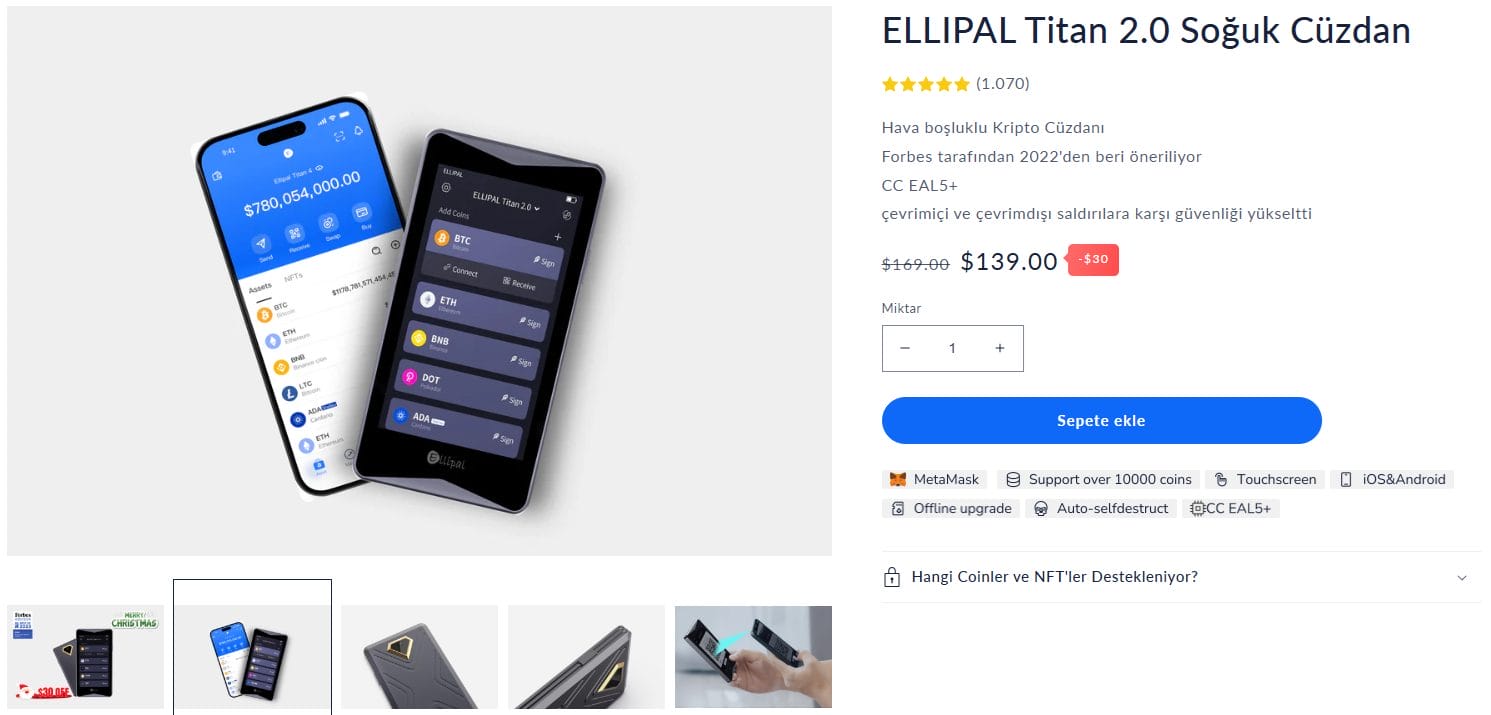Click the lock icon beside Hangi Coinler question

(892, 577)
